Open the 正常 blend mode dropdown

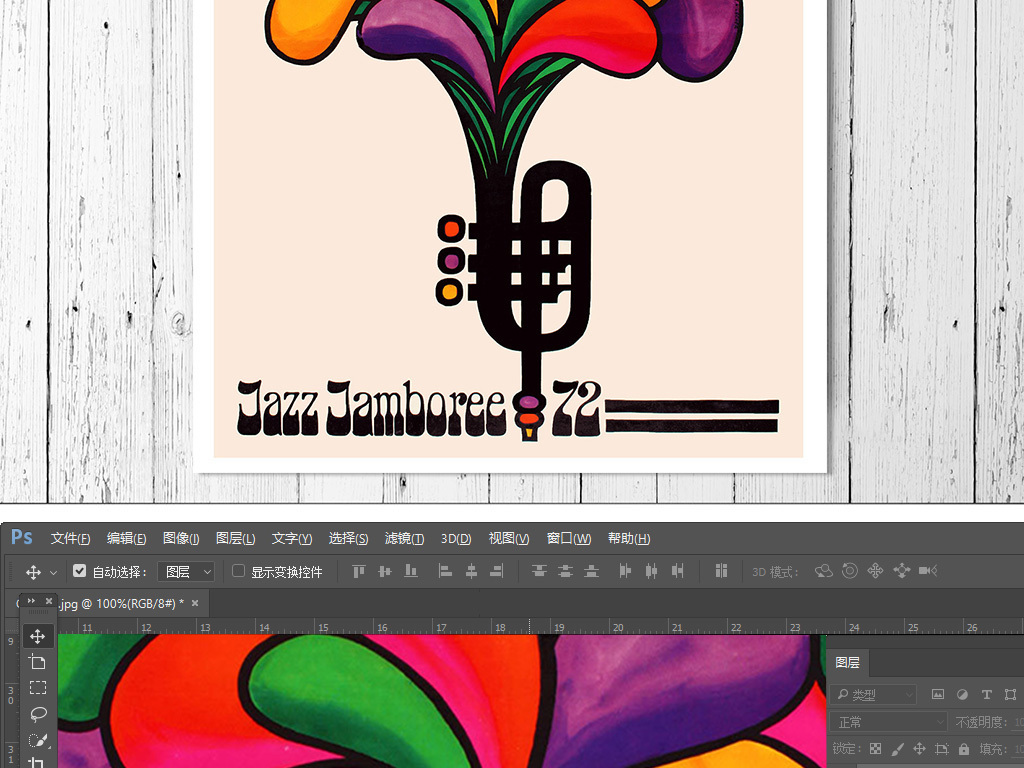(x=889, y=722)
